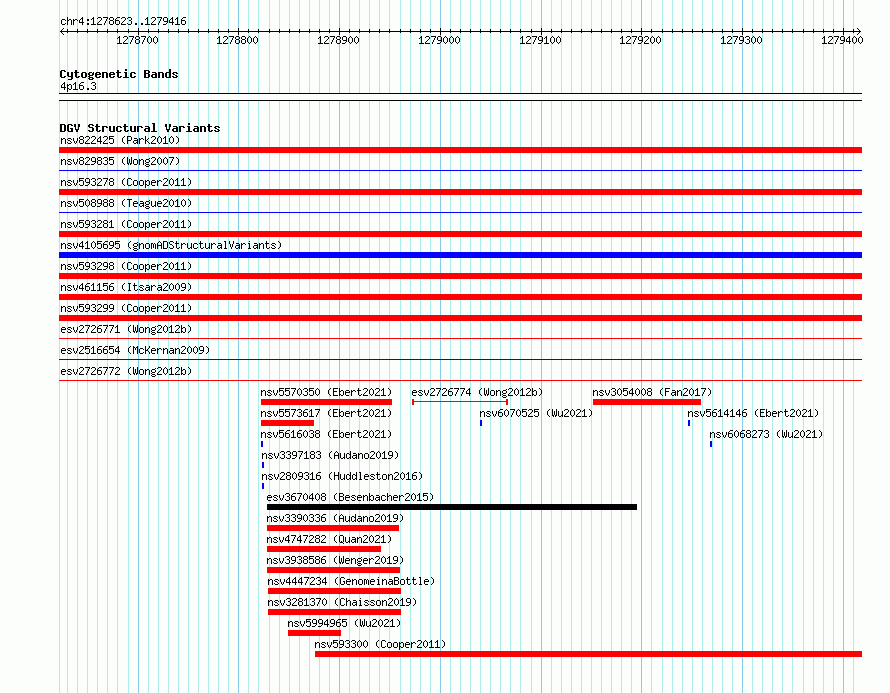Click the nsv4447234 (GenomeinaBottle) label
This screenshot has height=693, width=890.
(x=351, y=581)
